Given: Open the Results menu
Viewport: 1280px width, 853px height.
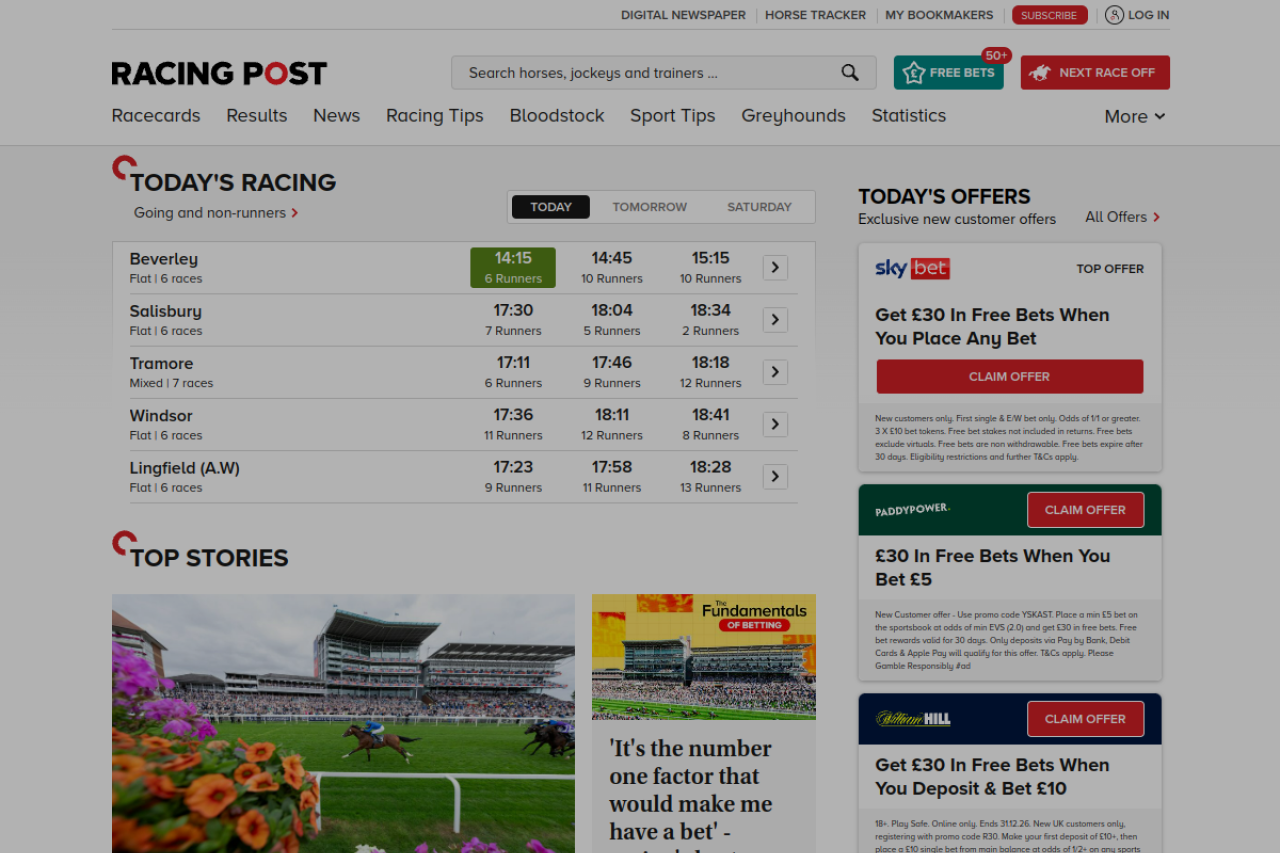Looking at the screenshot, I should [257, 116].
